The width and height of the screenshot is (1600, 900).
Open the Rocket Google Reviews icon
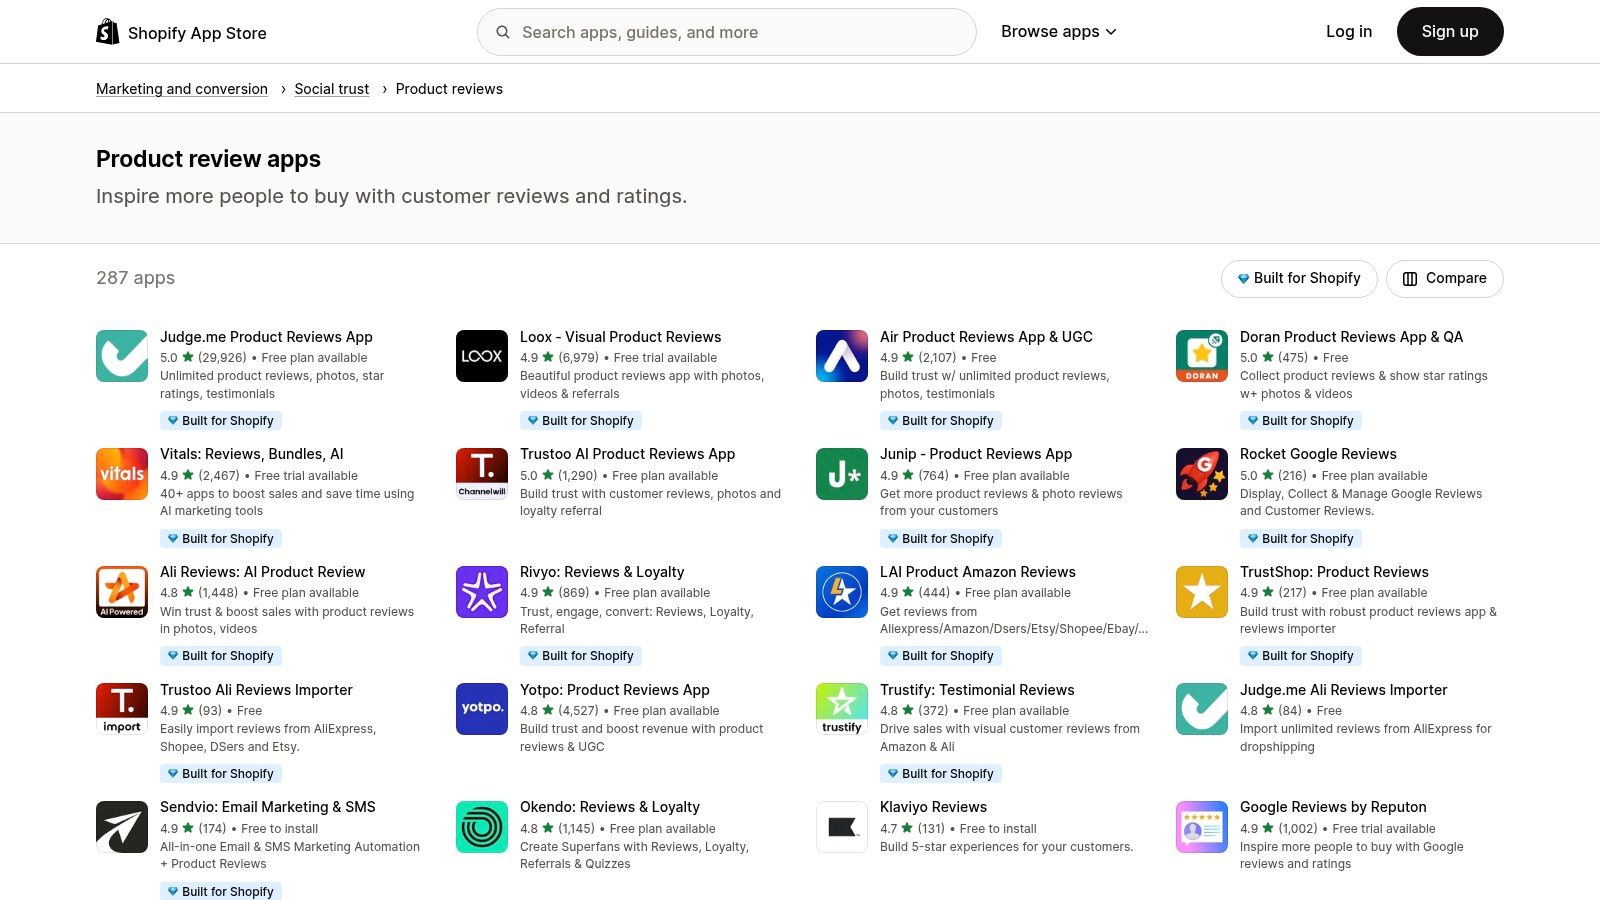(x=1202, y=474)
